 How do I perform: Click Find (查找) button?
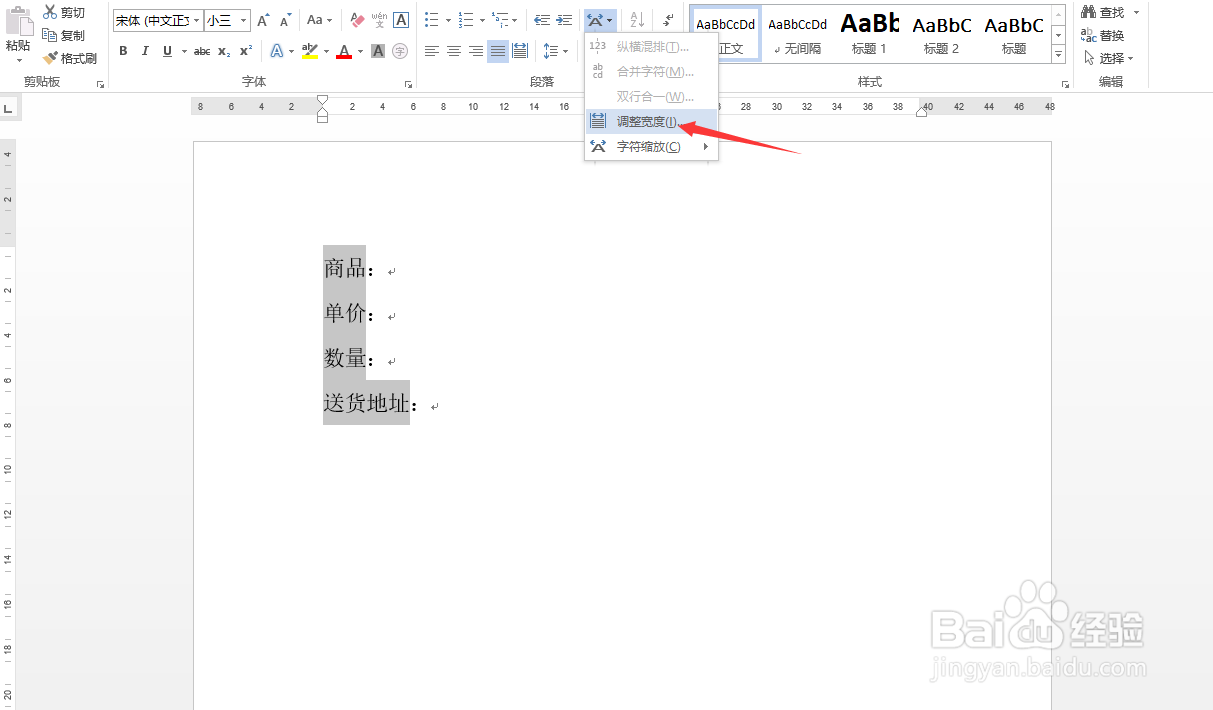point(1104,12)
